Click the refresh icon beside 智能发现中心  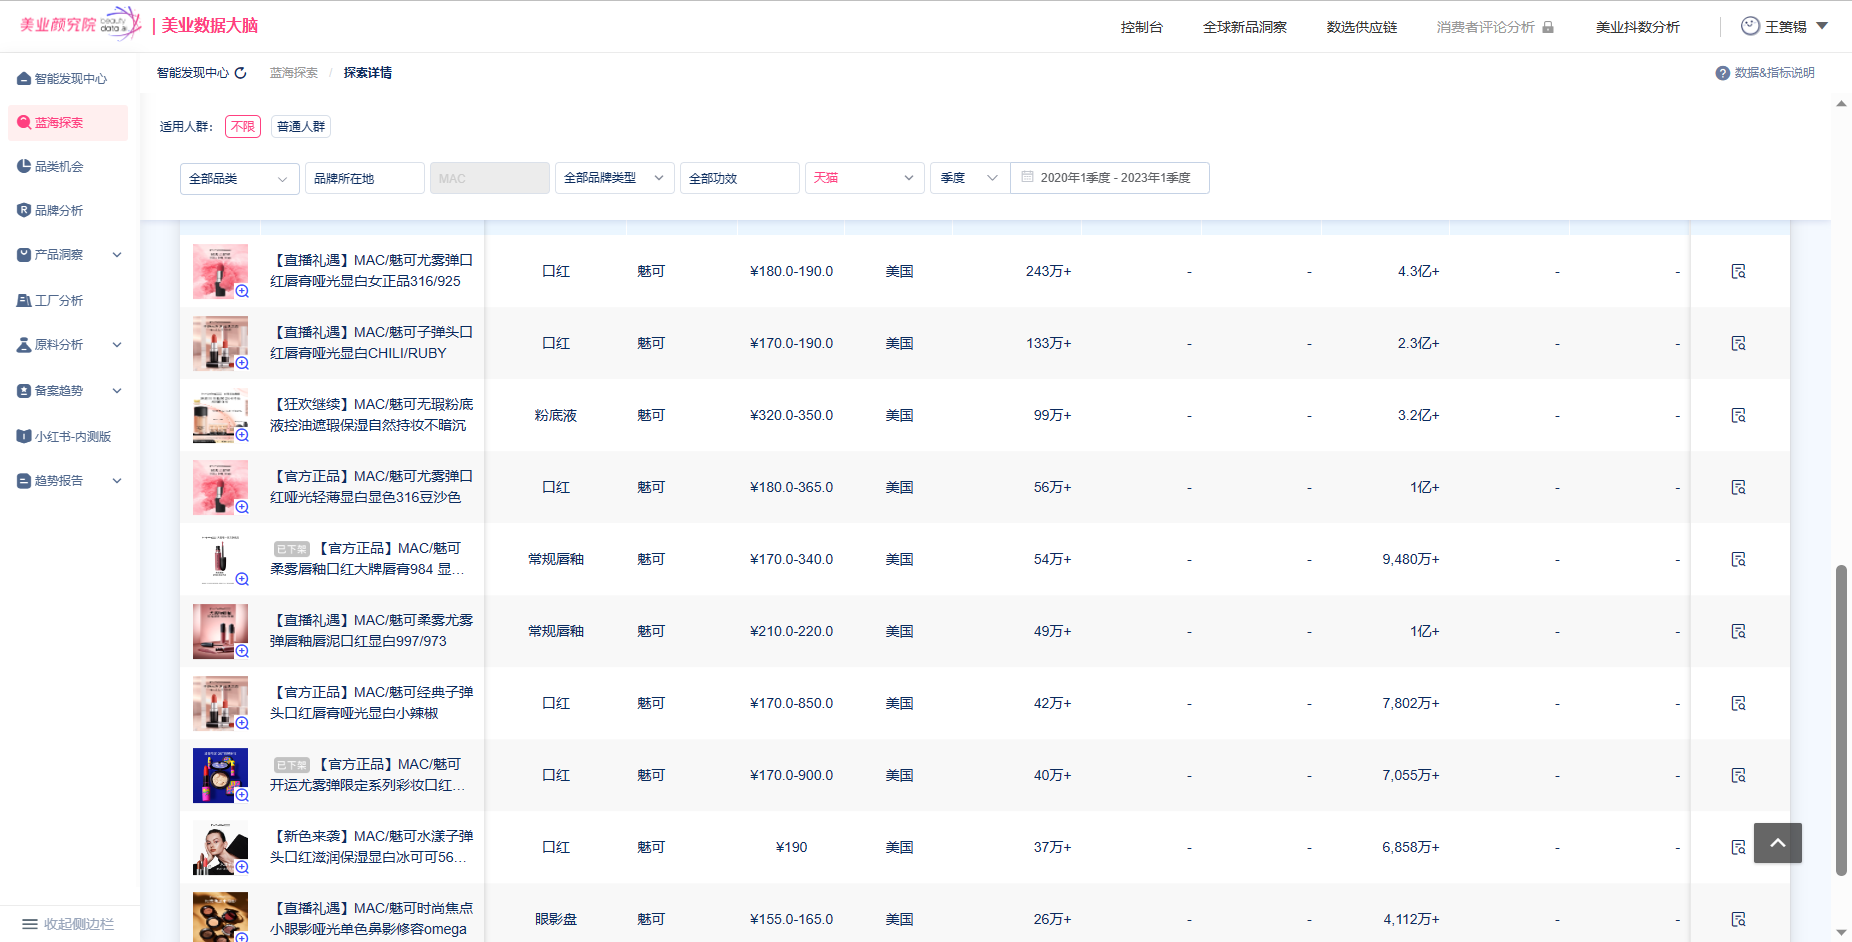click(240, 73)
